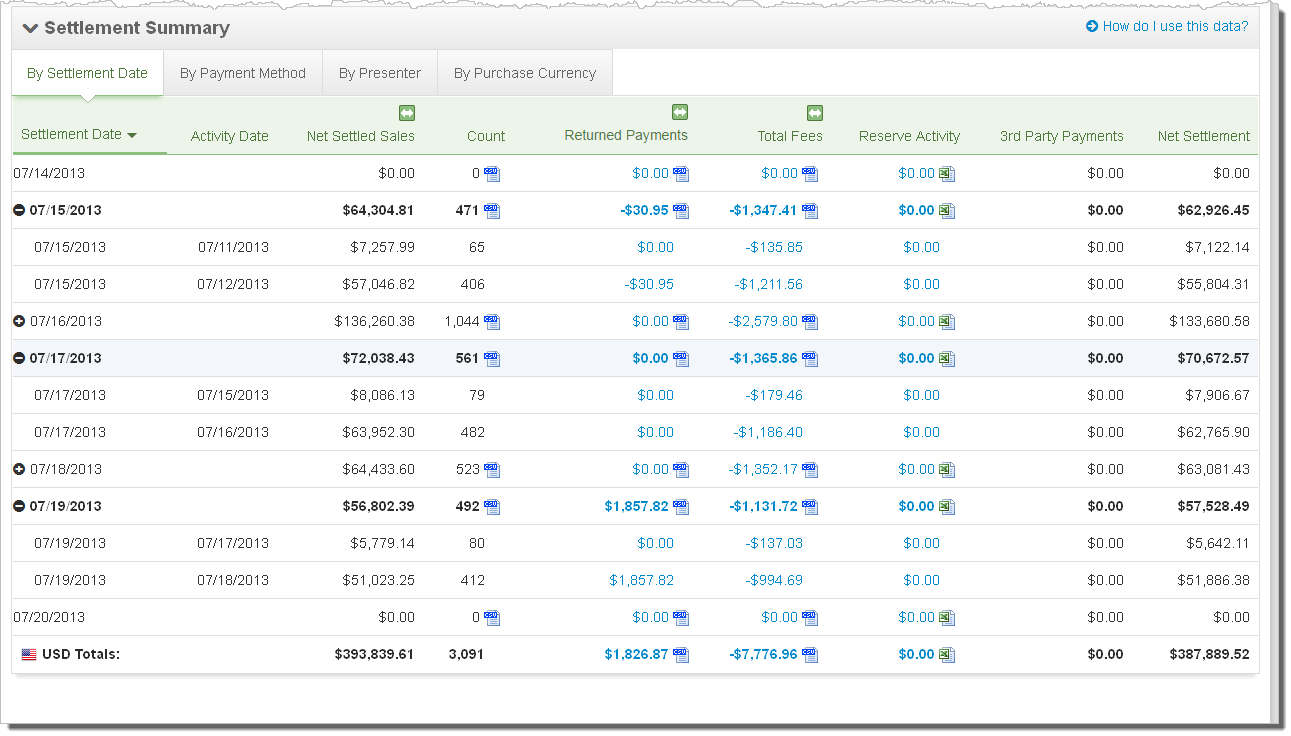Download Count CSV for 07/14/2013 row
Screen dimensions: 1291x736
[x=492, y=174]
